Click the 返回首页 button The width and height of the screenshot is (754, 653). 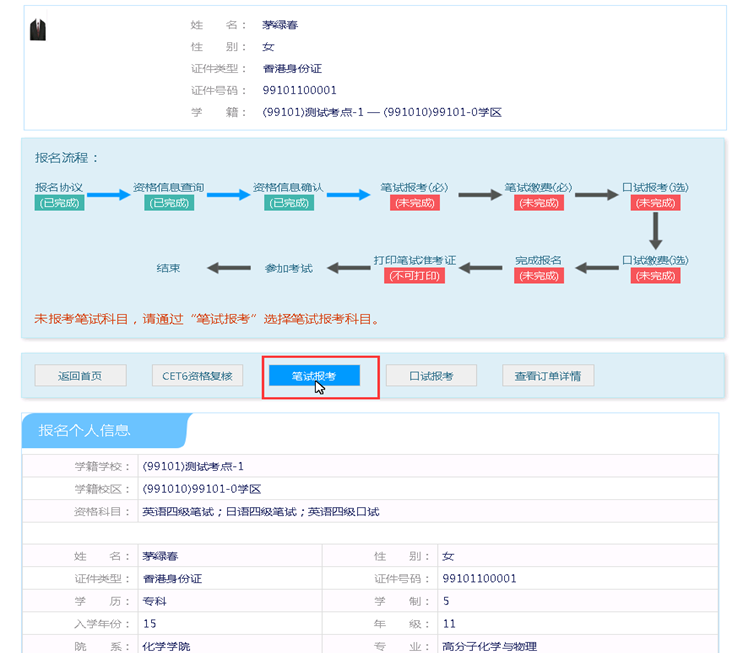point(80,376)
